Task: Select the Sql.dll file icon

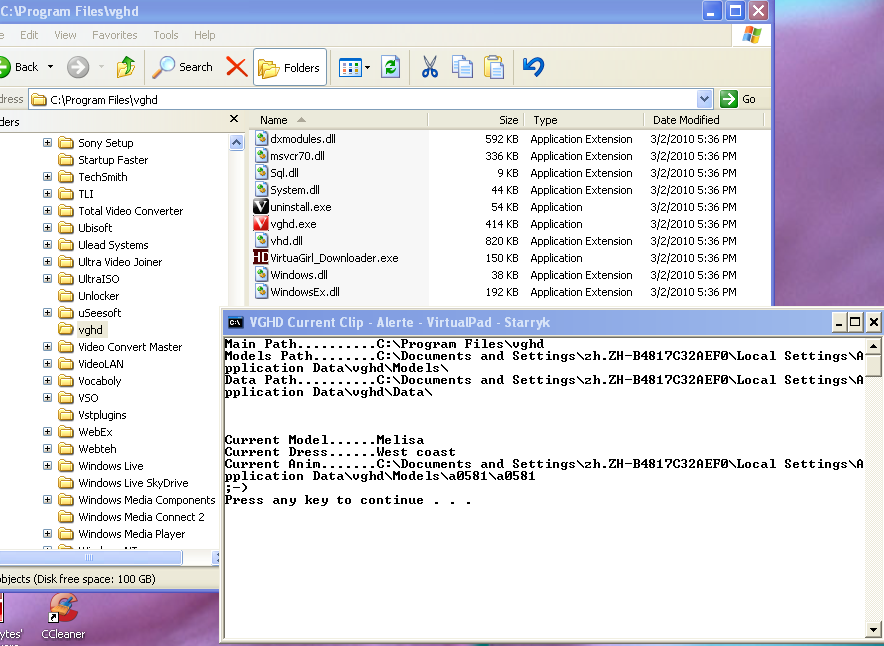Action: pyautogui.click(x=261, y=172)
